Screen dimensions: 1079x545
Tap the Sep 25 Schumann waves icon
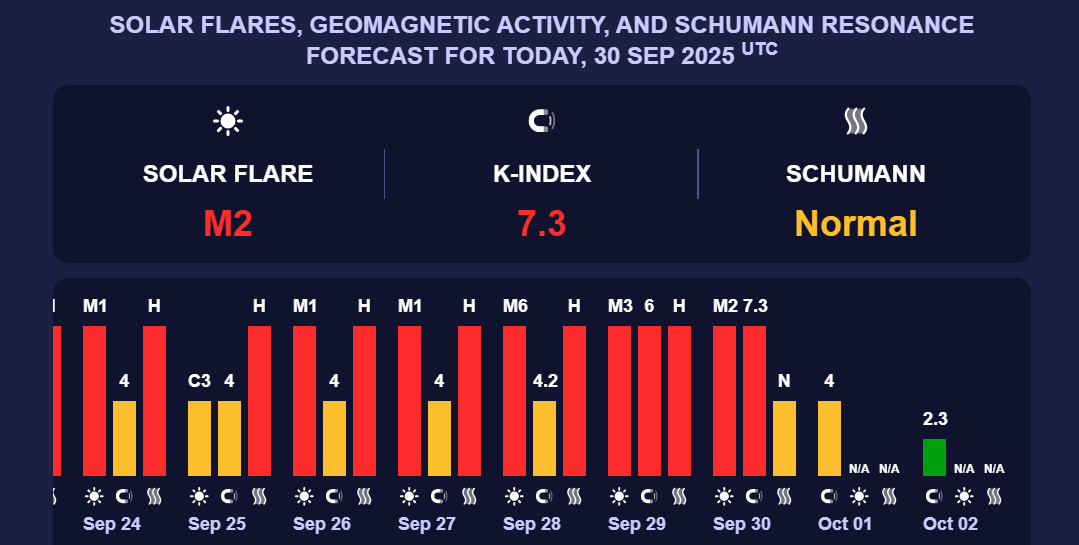(x=259, y=496)
